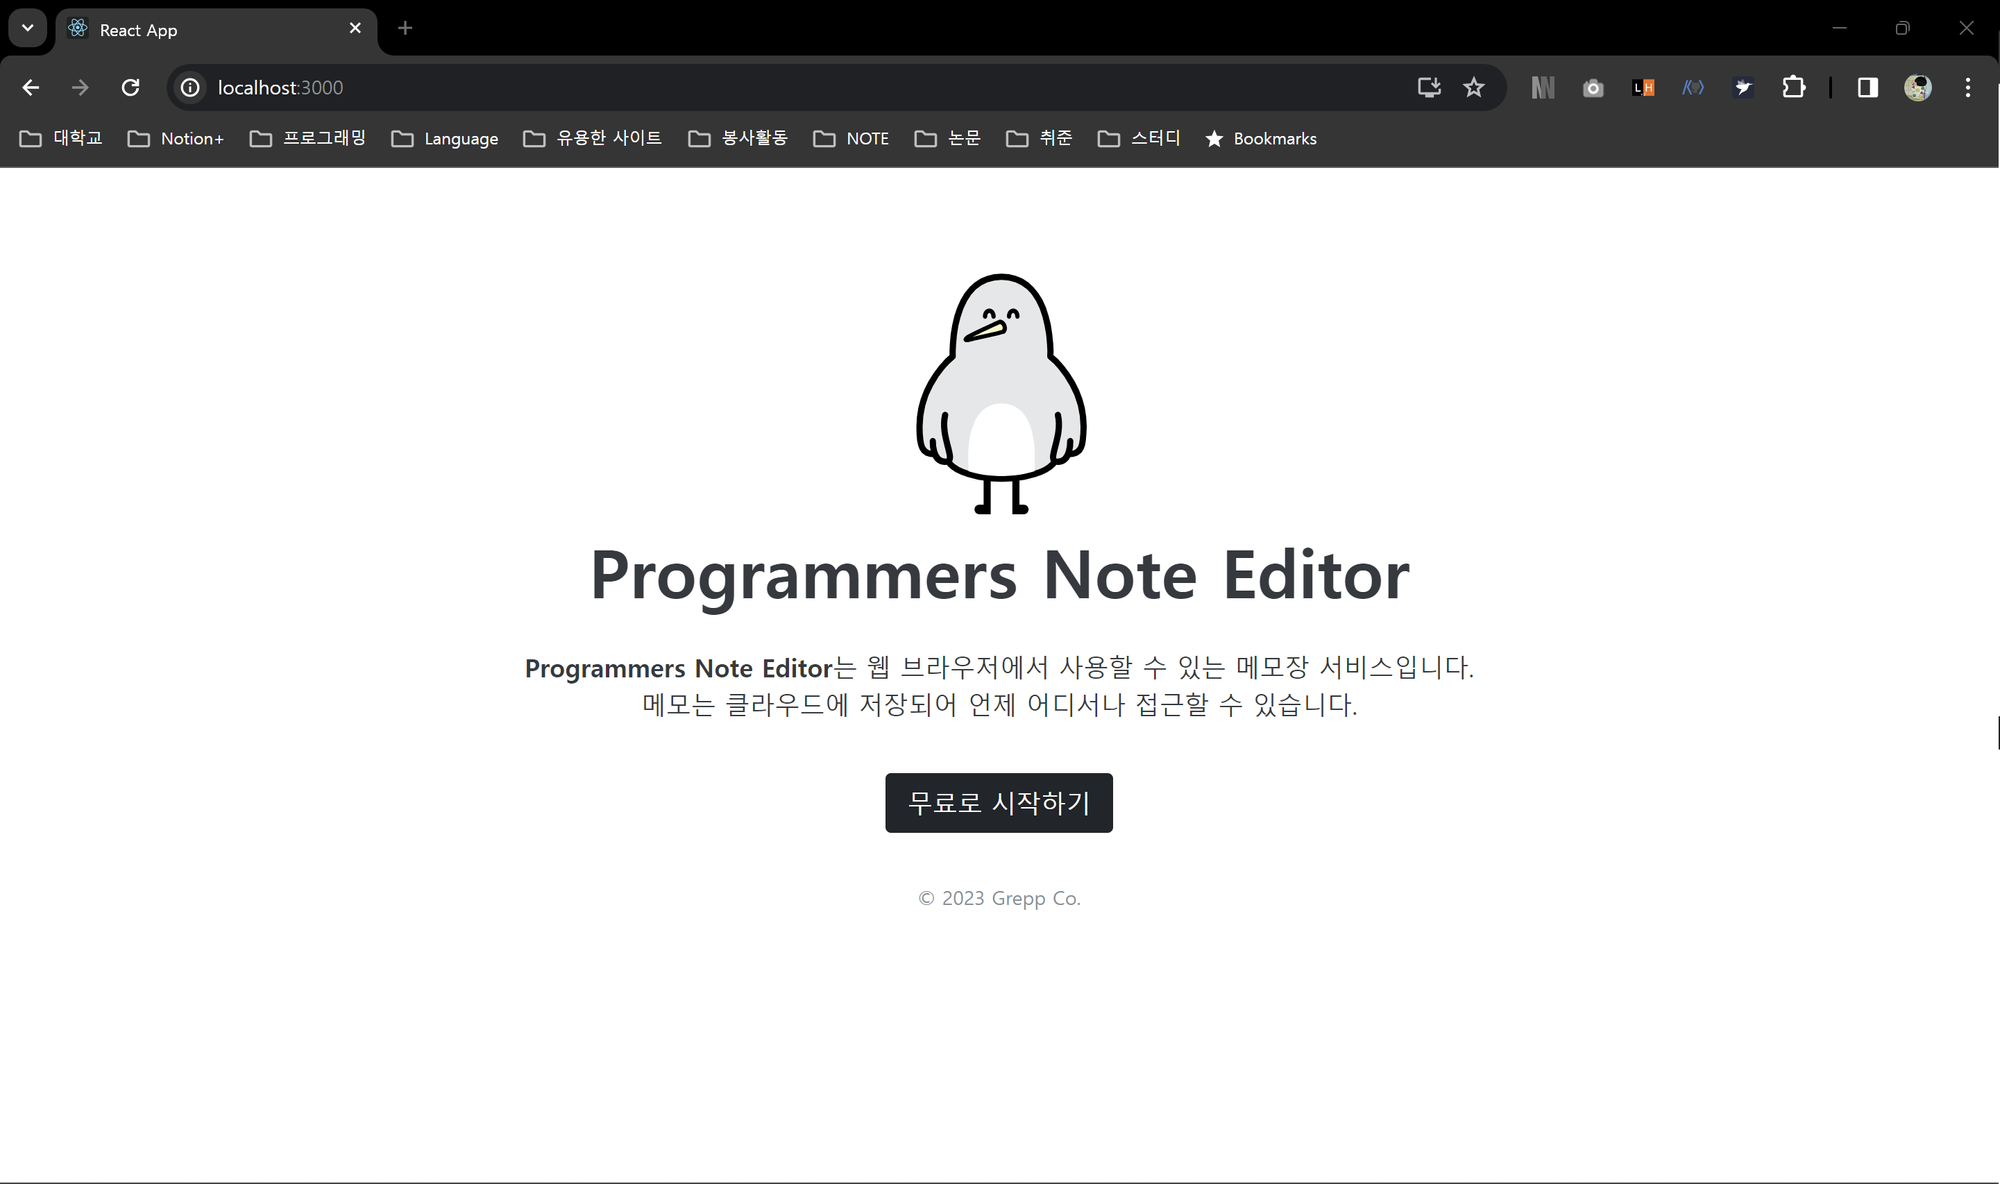Open the tab search dropdown
The height and width of the screenshot is (1184, 2000).
(x=28, y=28)
